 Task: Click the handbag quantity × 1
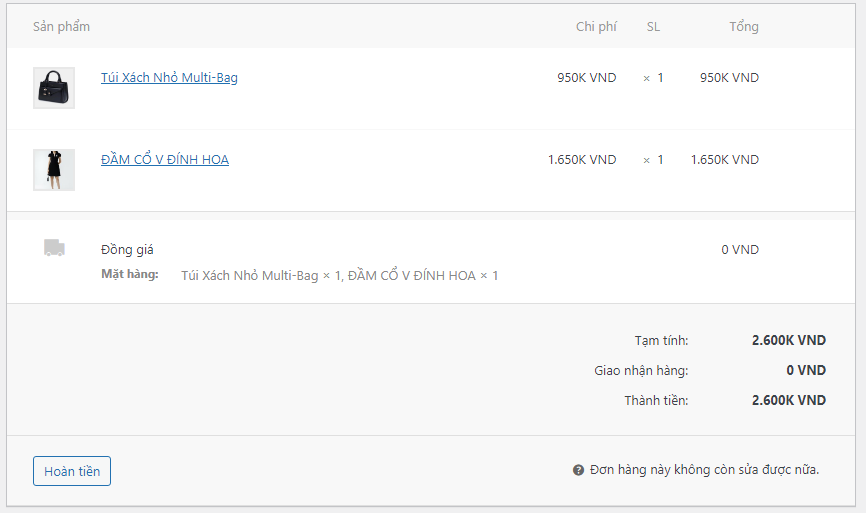point(653,77)
